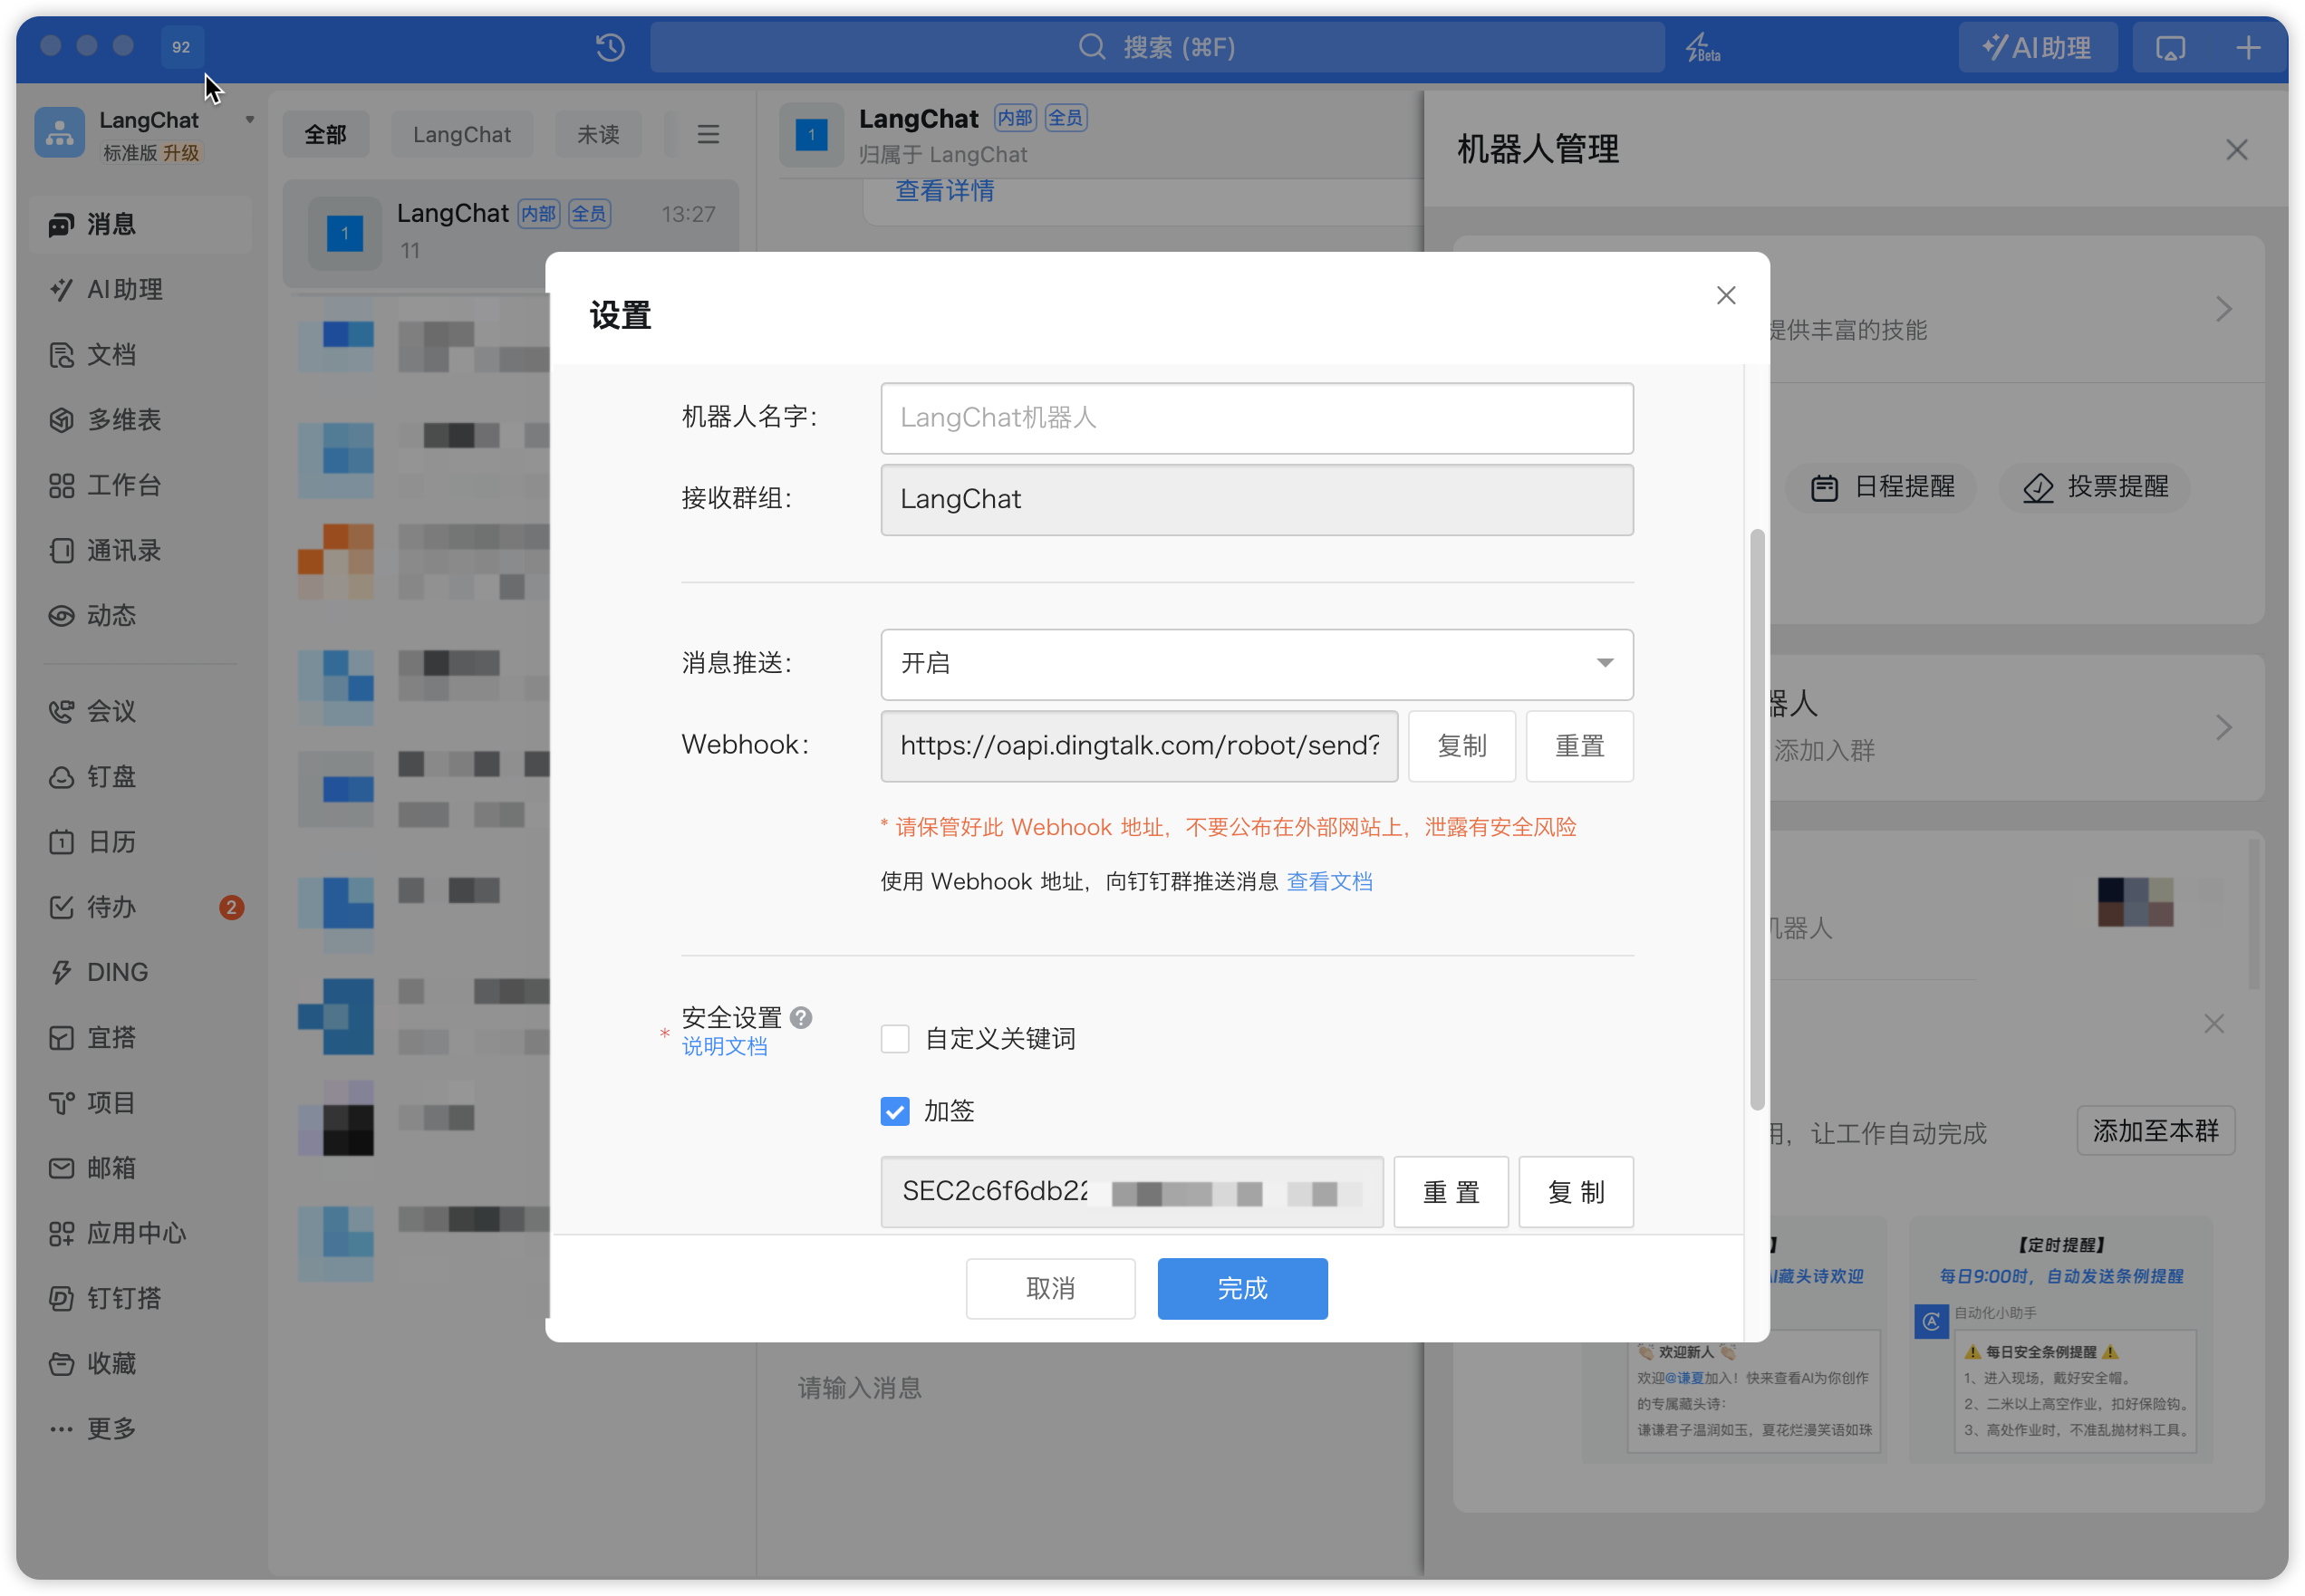This screenshot has height=1596, width=2305.
Task: Click the 完成 button
Action: (x=1242, y=1289)
